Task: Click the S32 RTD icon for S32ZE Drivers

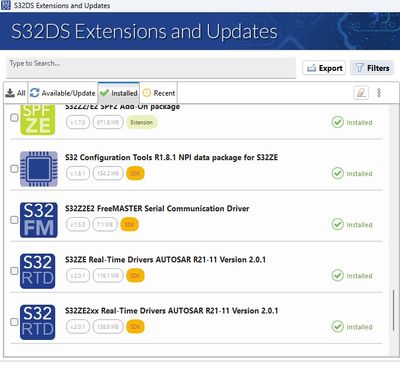Action: coord(38,271)
